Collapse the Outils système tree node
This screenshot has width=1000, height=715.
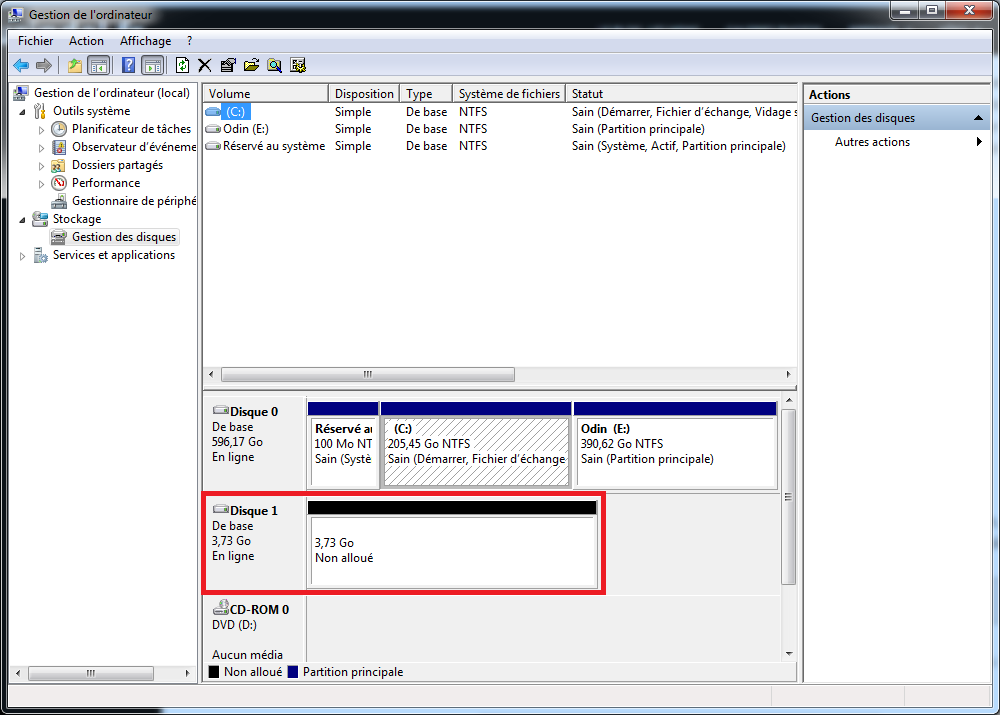tap(23, 111)
